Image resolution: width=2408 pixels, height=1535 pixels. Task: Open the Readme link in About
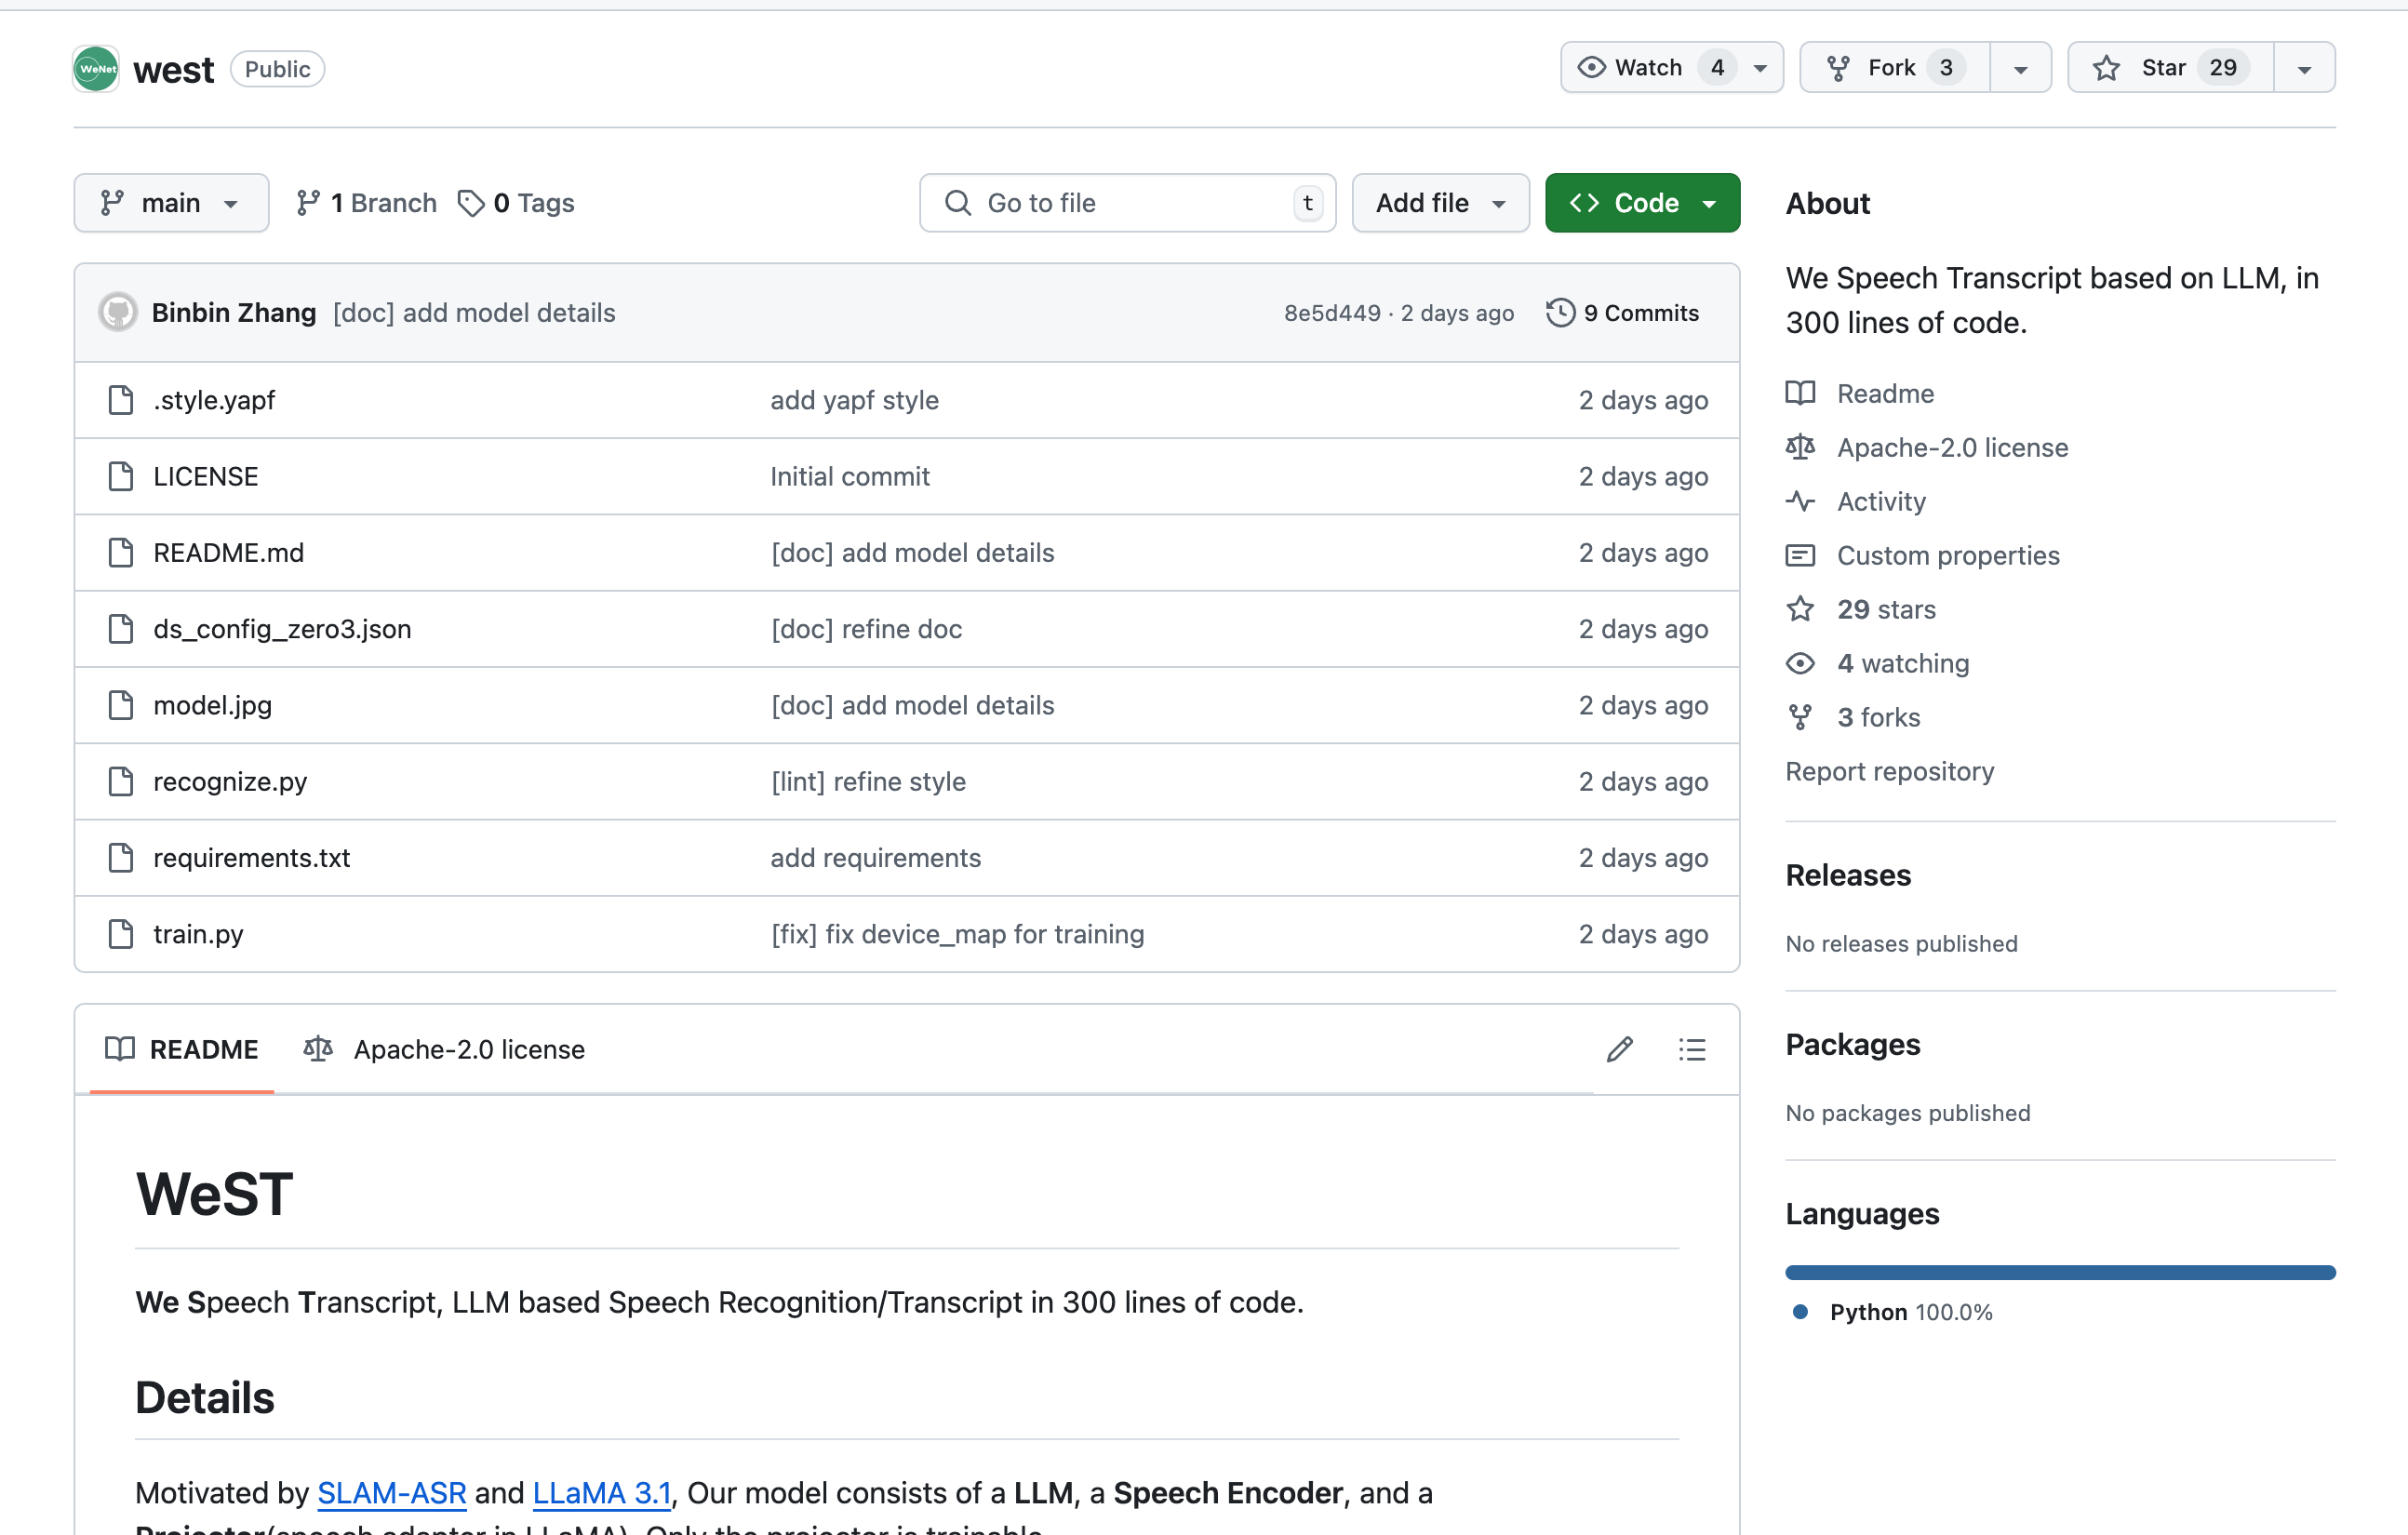pos(1860,393)
